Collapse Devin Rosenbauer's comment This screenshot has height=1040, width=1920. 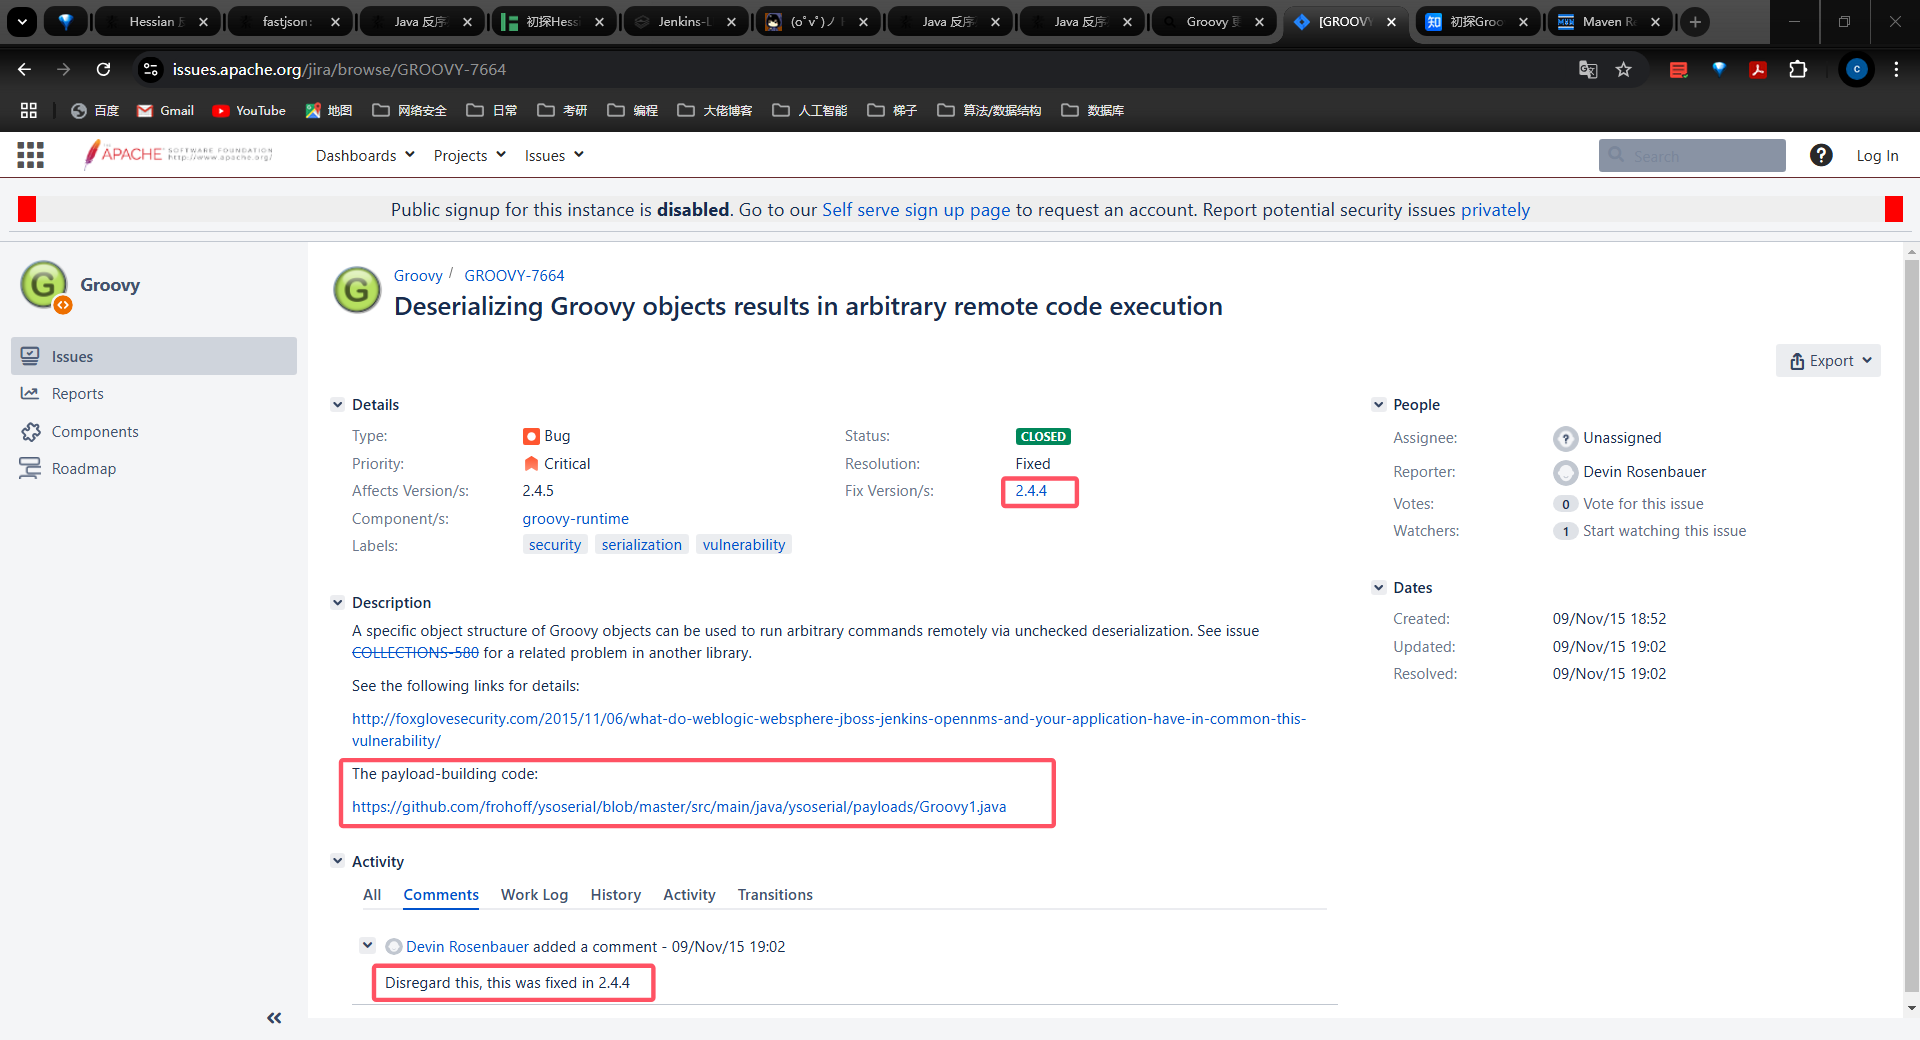click(367, 945)
